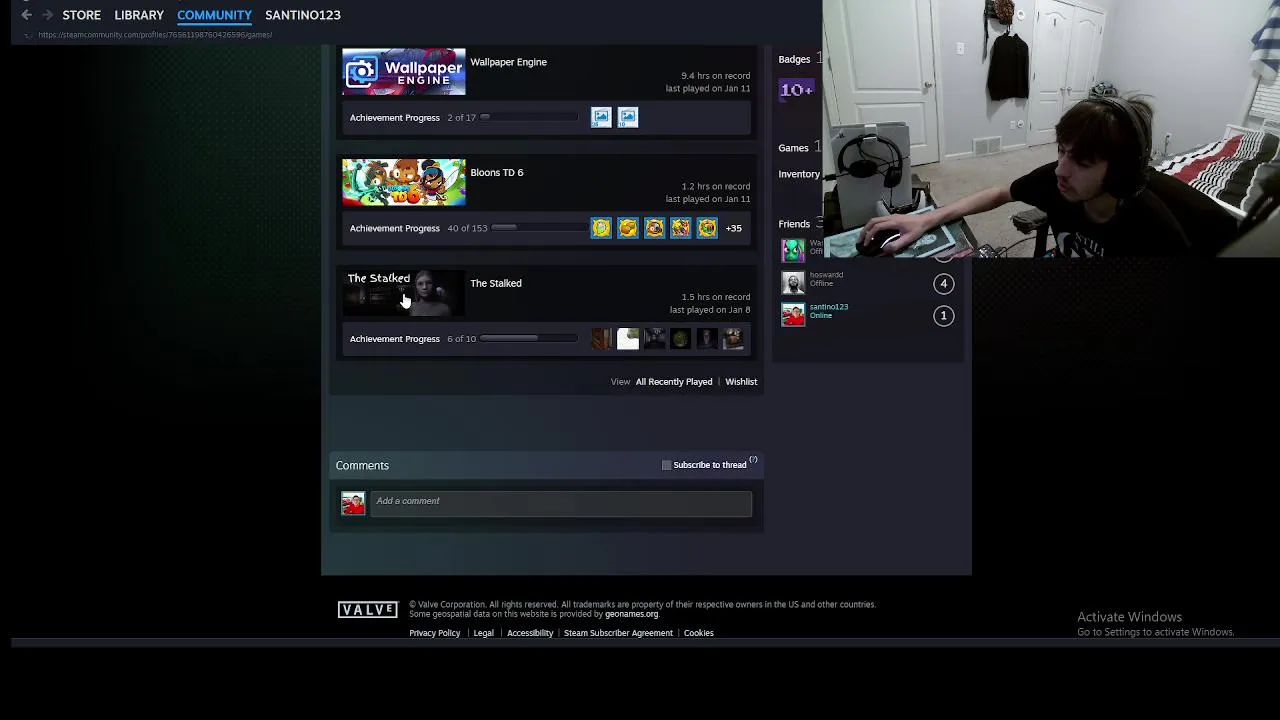The height and width of the screenshot is (720, 1280).
Task: Show the +35 more Bloons achievements
Action: 734,228
